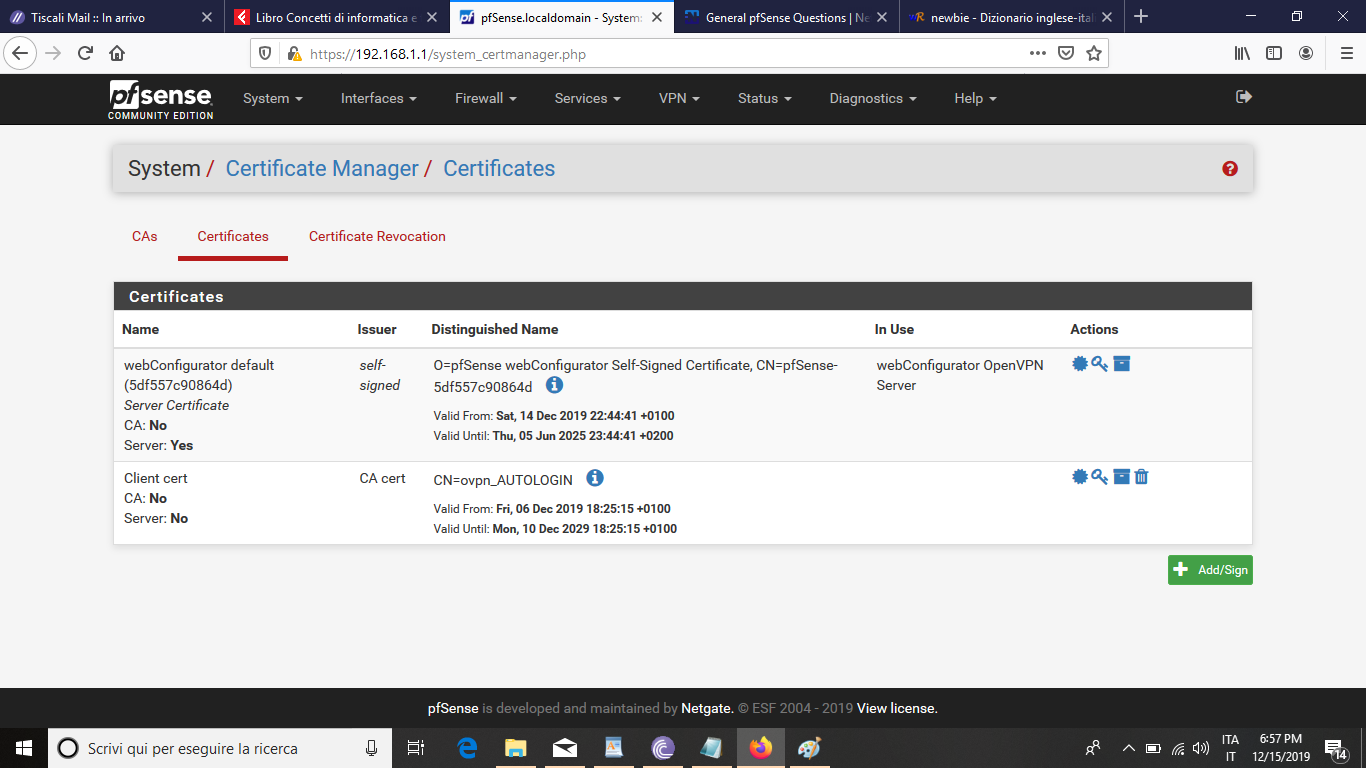
Task: Expand the Diagnostics menu
Action: (x=873, y=98)
